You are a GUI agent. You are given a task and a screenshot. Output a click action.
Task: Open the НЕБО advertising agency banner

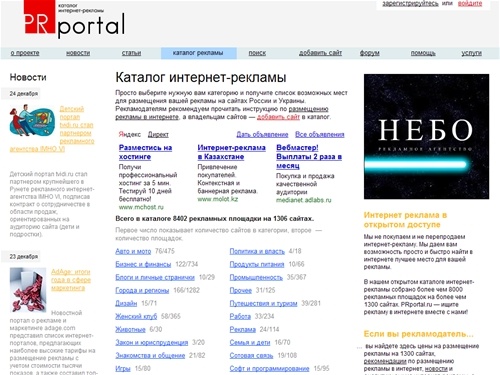(x=426, y=137)
